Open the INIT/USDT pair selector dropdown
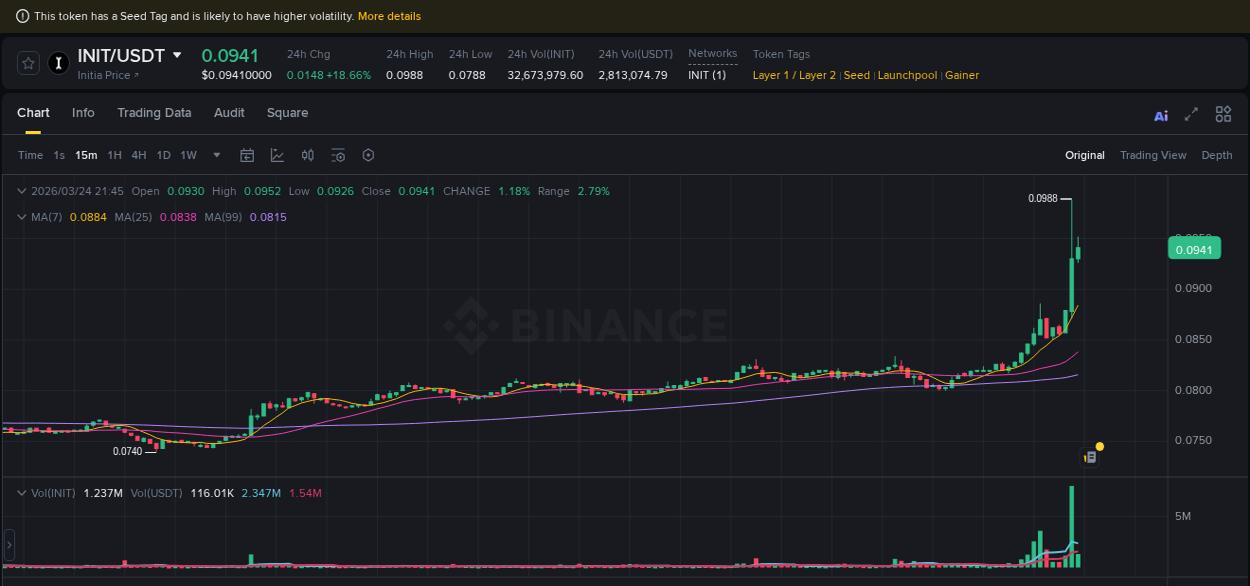1250x586 pixels. coord(178,55)
